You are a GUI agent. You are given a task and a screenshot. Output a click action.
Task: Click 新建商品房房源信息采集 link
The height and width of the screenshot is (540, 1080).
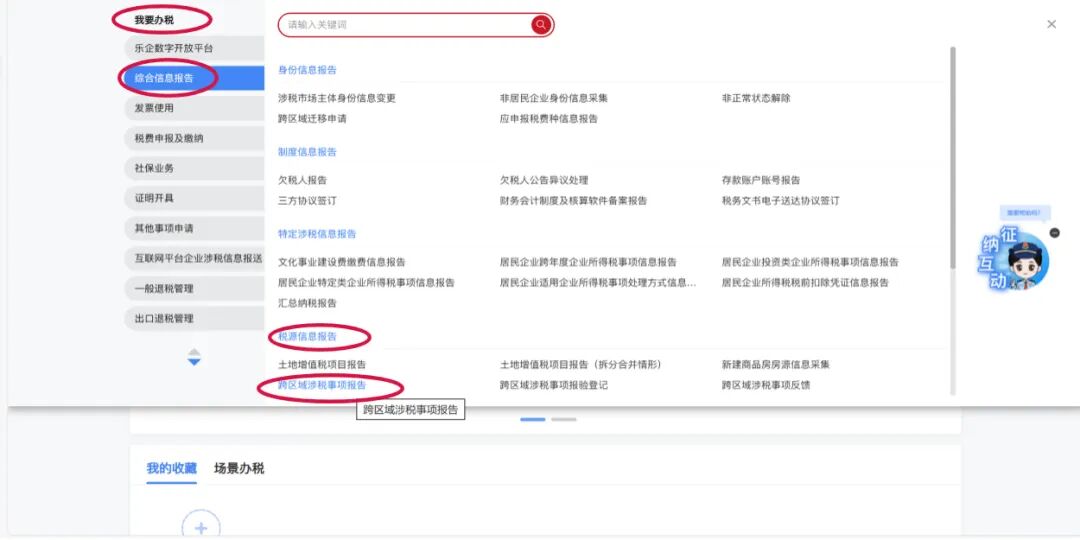[x=776, y=364]
